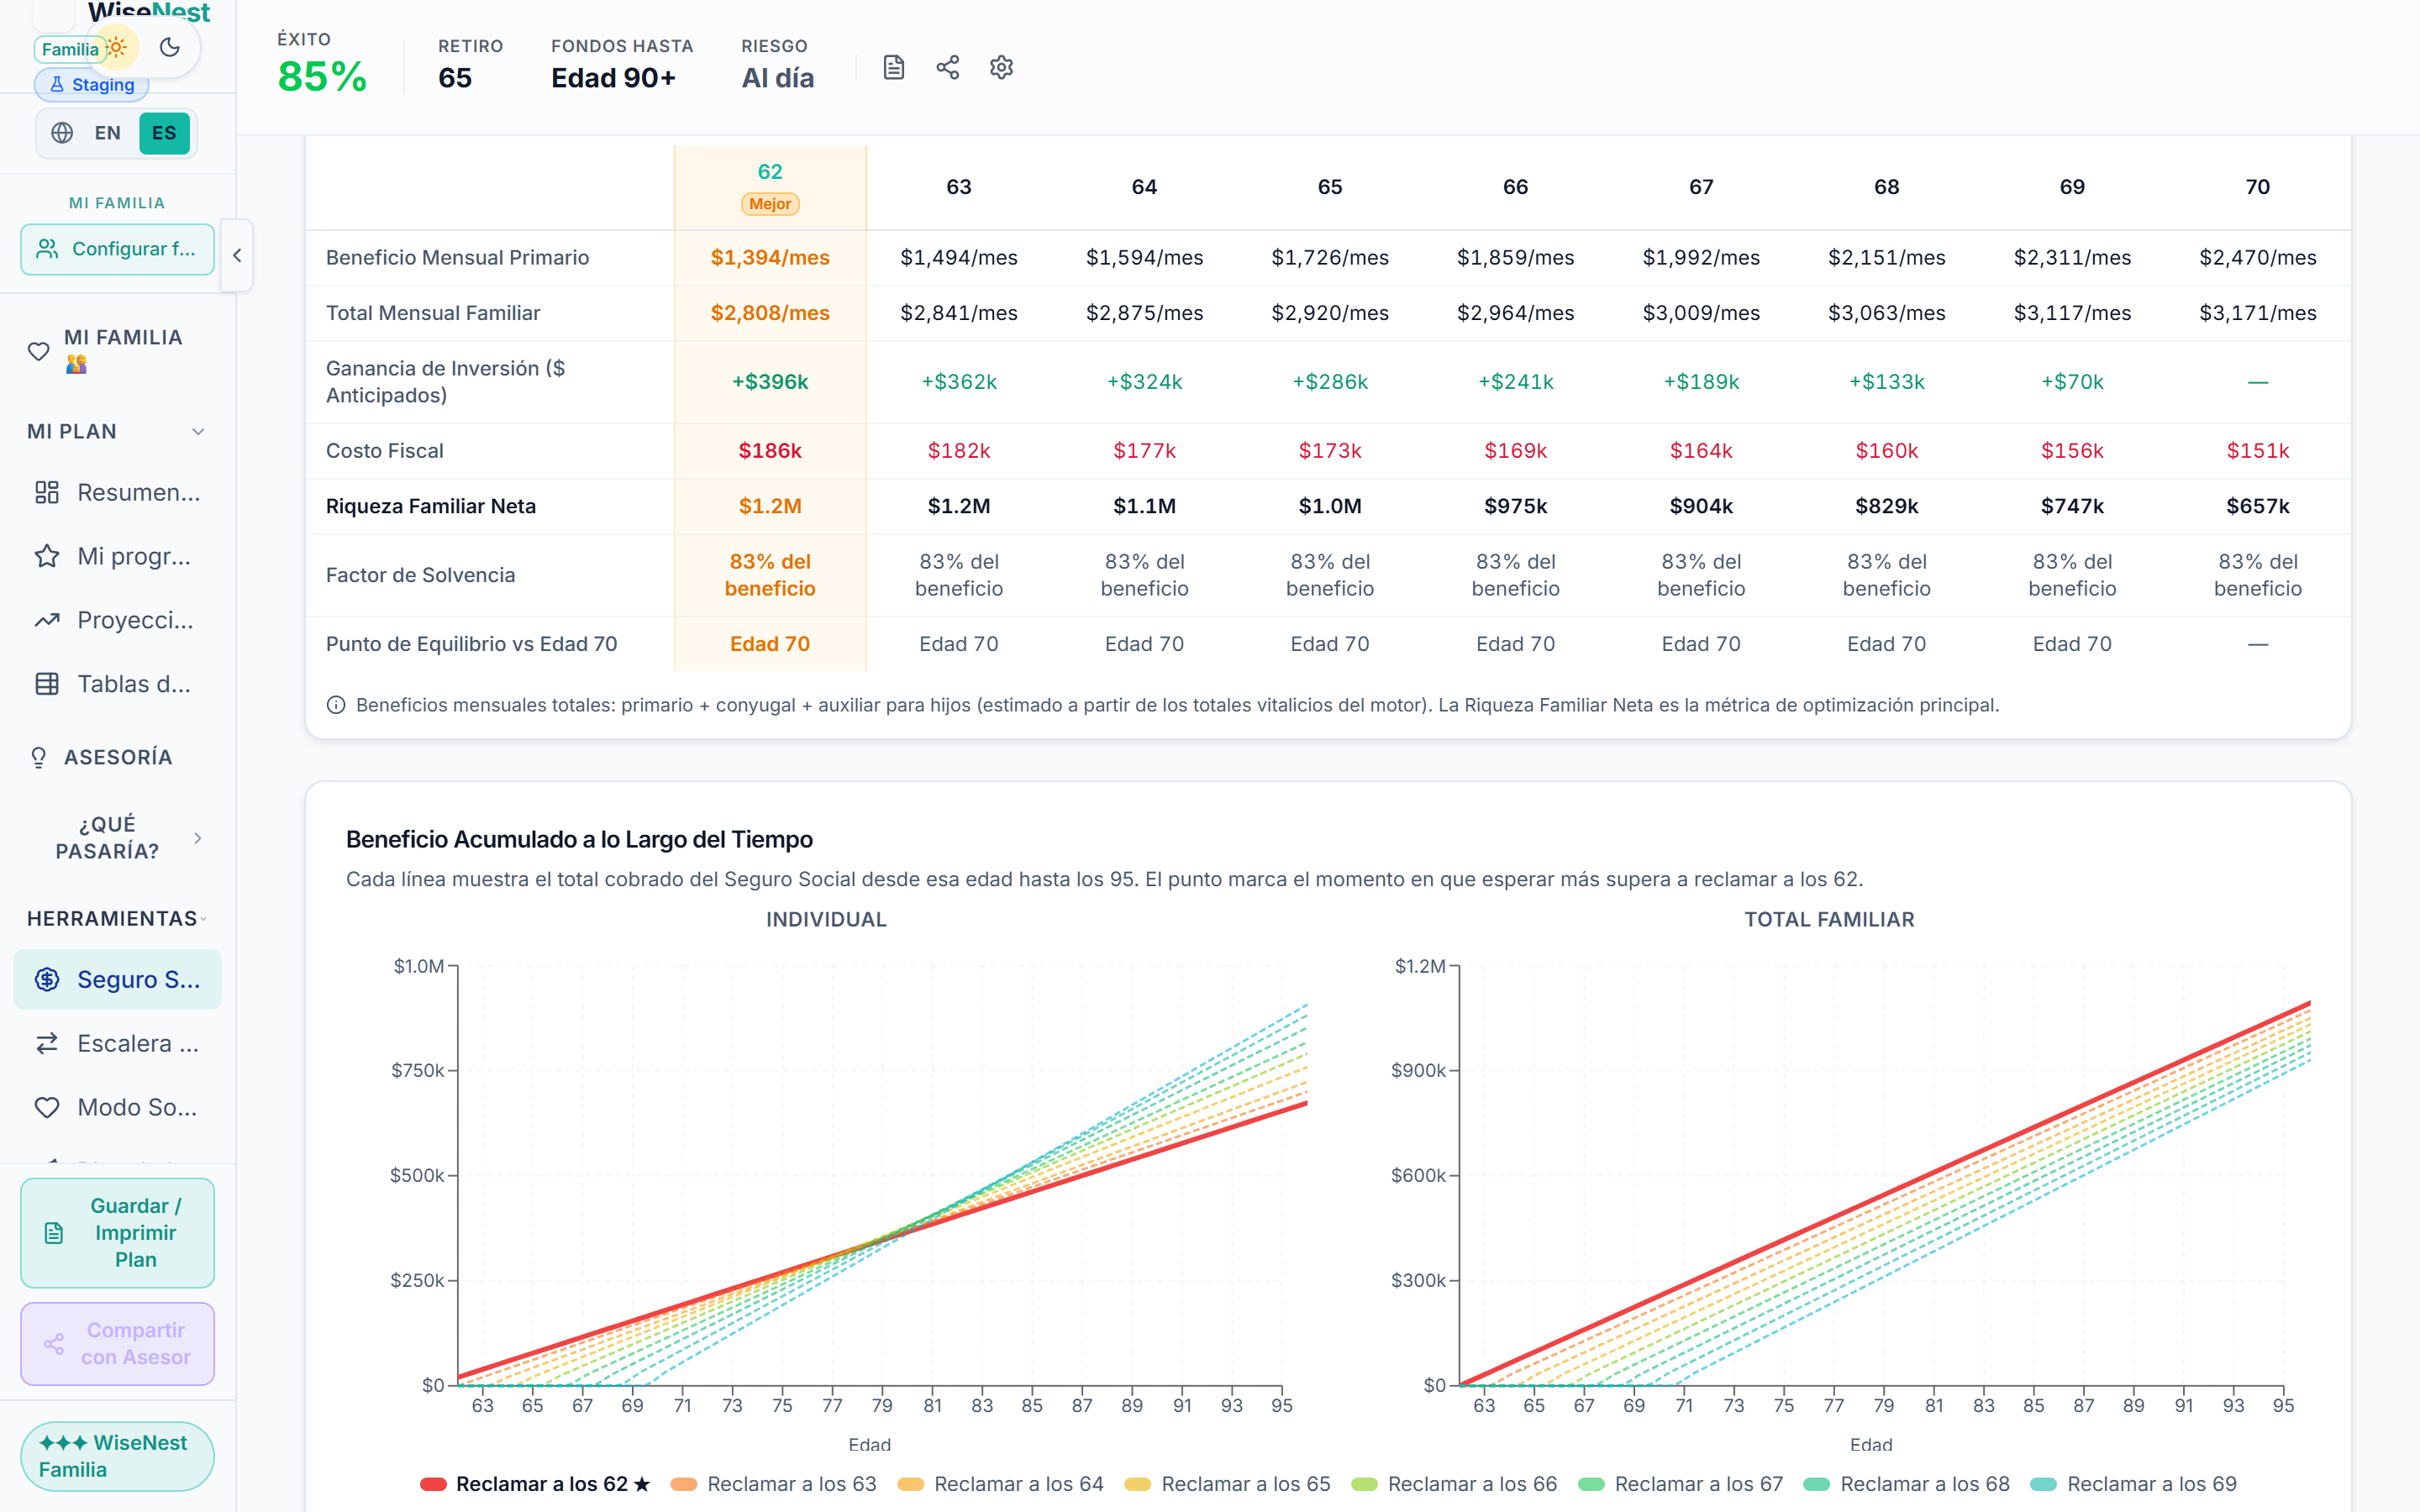Viewport: 2420px width, 1512px height.
Task: Click $657k Riqueza Familiar Neta cell
Action: click(x=2258, y=506)
